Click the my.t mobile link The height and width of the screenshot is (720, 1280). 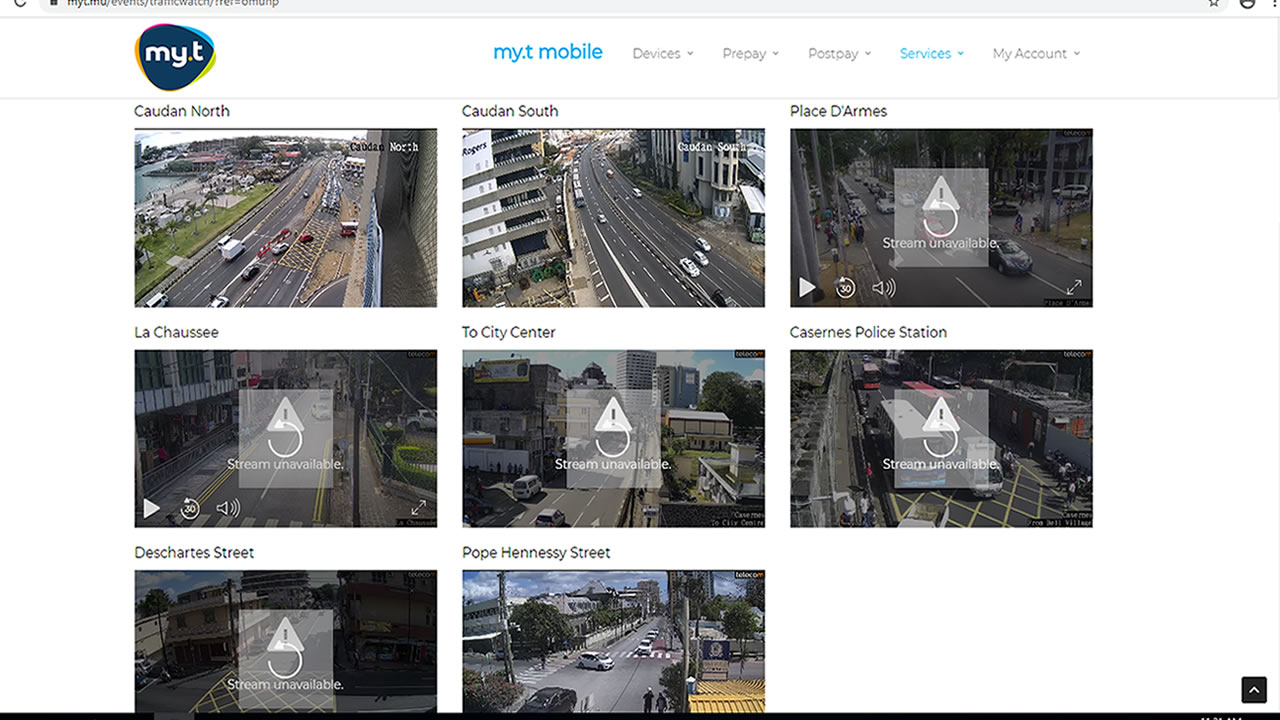[x=548, y=52]
